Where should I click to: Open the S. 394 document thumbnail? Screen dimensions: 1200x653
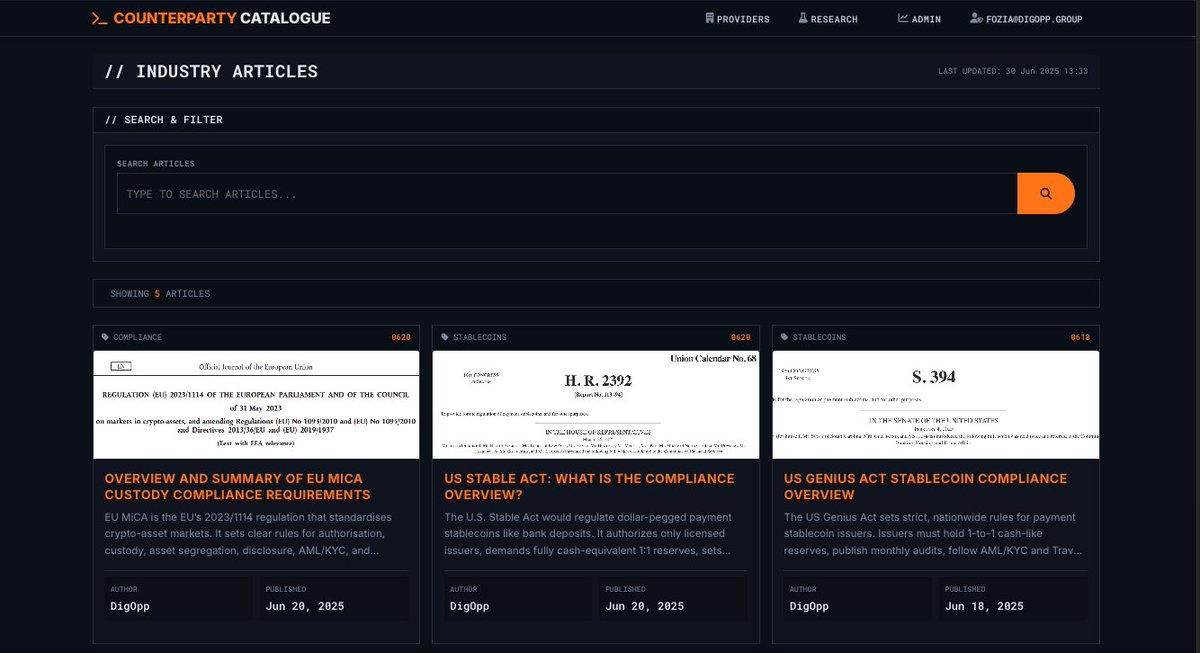(x=936, y=405)
